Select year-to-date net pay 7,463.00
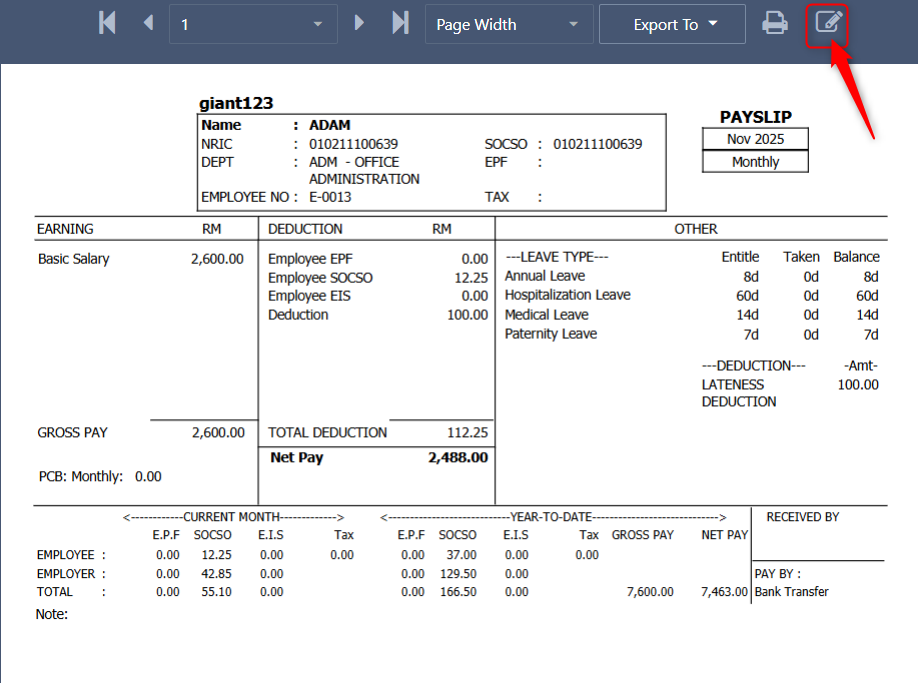The height and width of the screenshot is (683, 918). [x=724, y=592]
